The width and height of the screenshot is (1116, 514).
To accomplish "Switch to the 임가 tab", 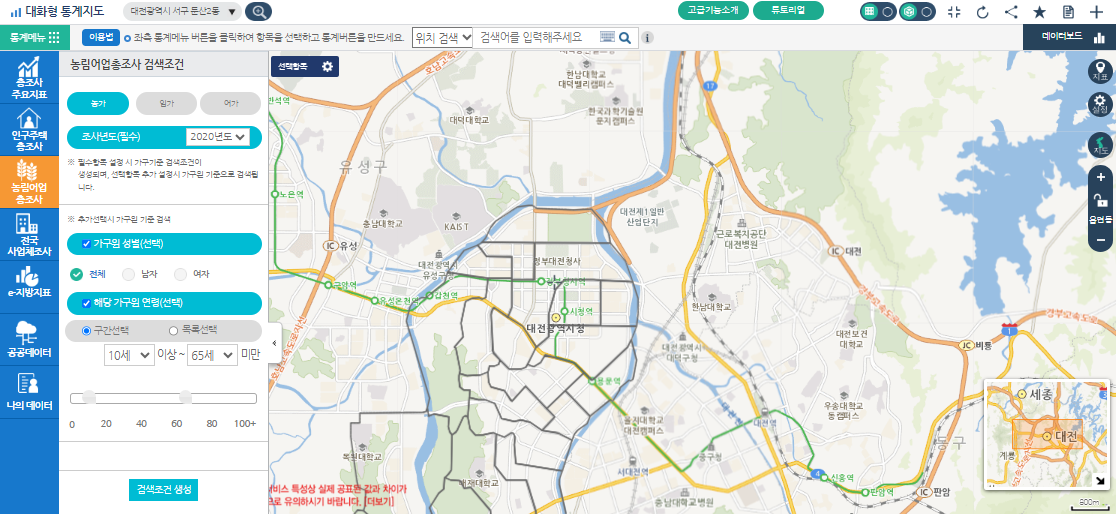I will click(x=164, y=103).
